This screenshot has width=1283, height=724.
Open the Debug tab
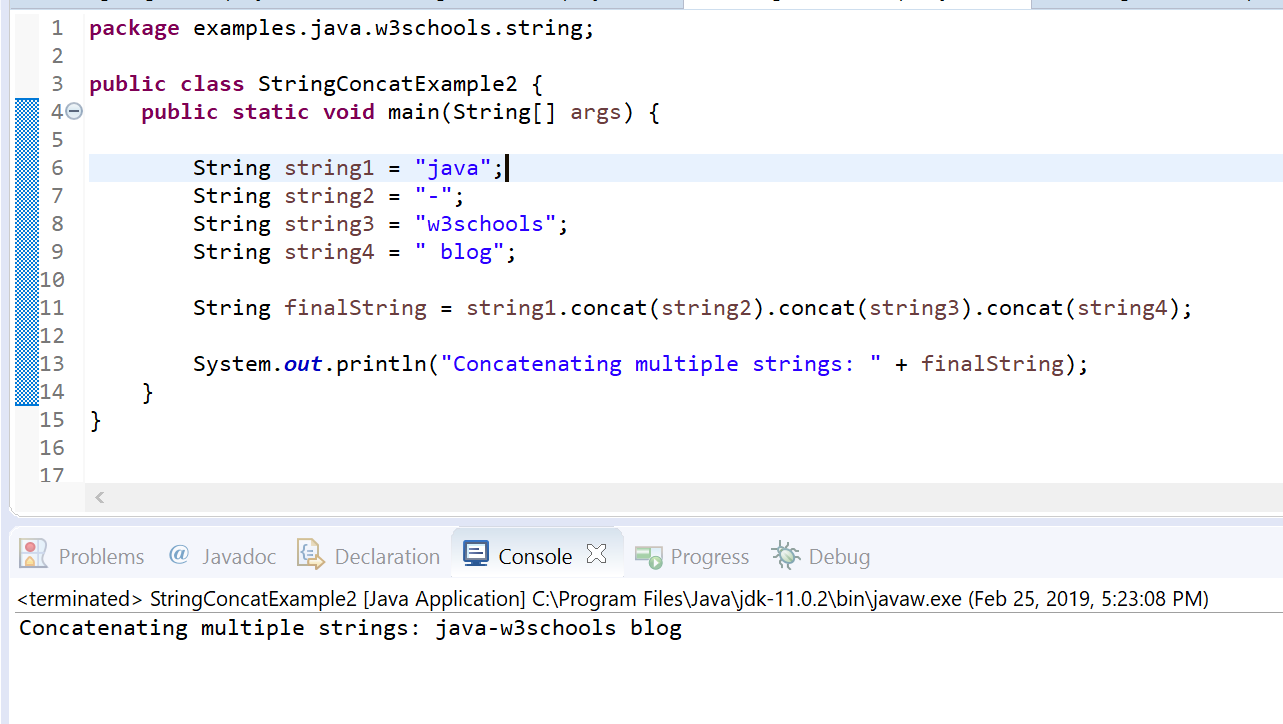click(x=839, y=556)
